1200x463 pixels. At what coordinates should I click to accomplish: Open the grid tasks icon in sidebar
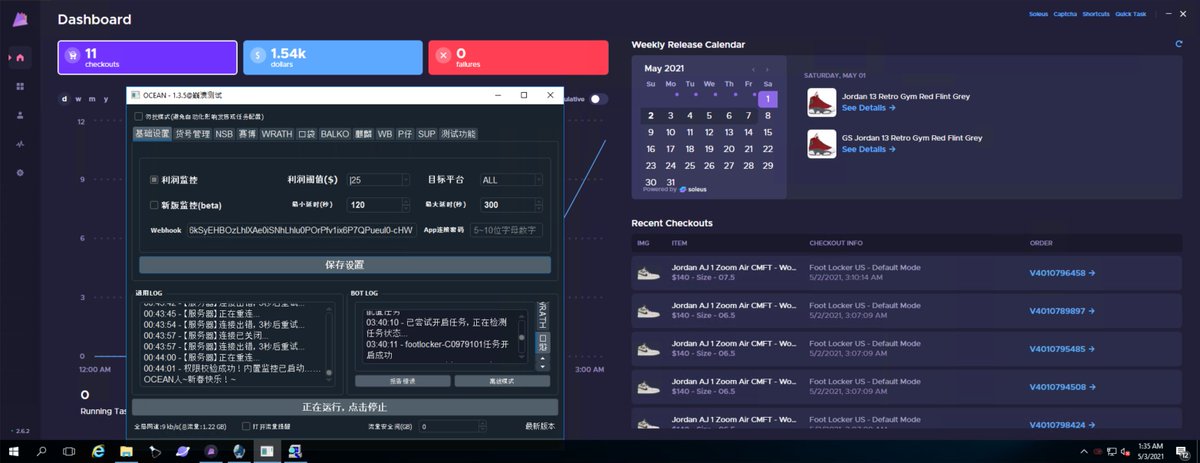(20, 87)
